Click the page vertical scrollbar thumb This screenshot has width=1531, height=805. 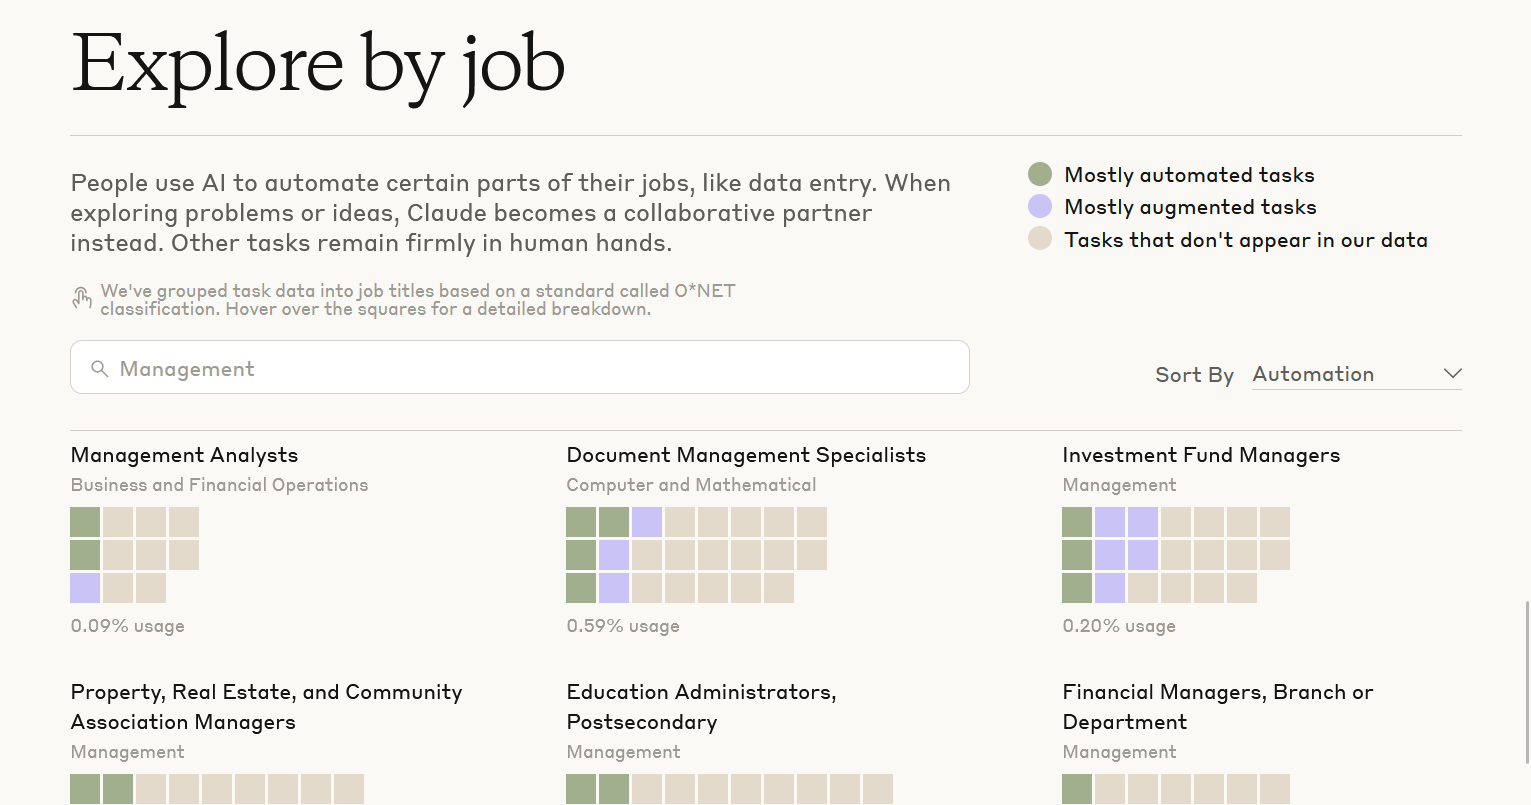pyautogui.click(x=1526, y=680)
